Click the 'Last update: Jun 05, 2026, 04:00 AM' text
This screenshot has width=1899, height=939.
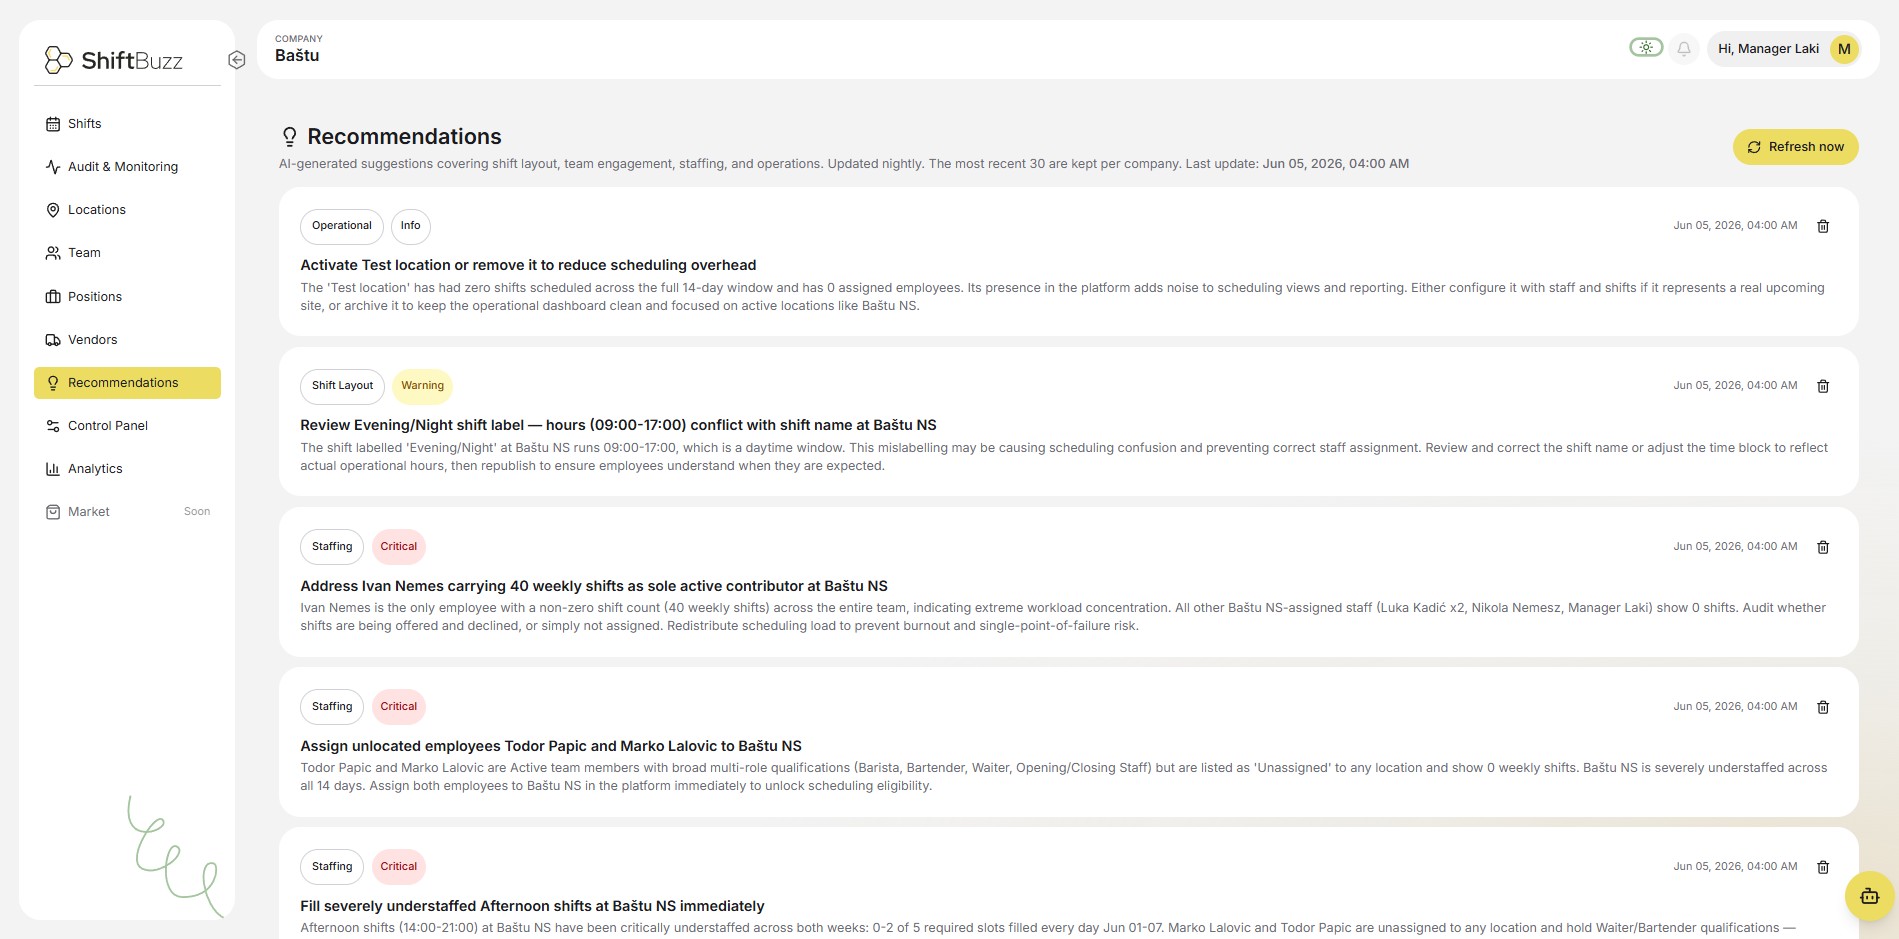(1297, 164)
